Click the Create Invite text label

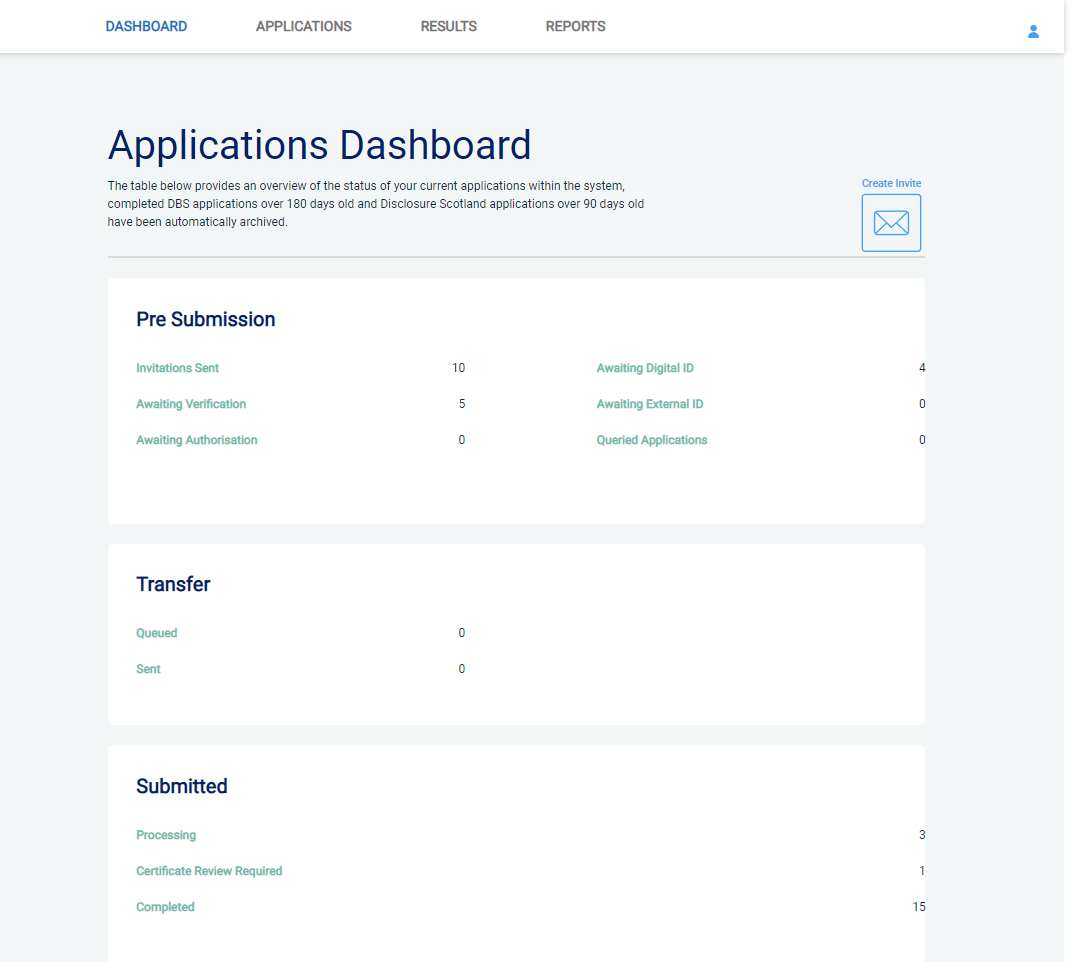point(891,184)
